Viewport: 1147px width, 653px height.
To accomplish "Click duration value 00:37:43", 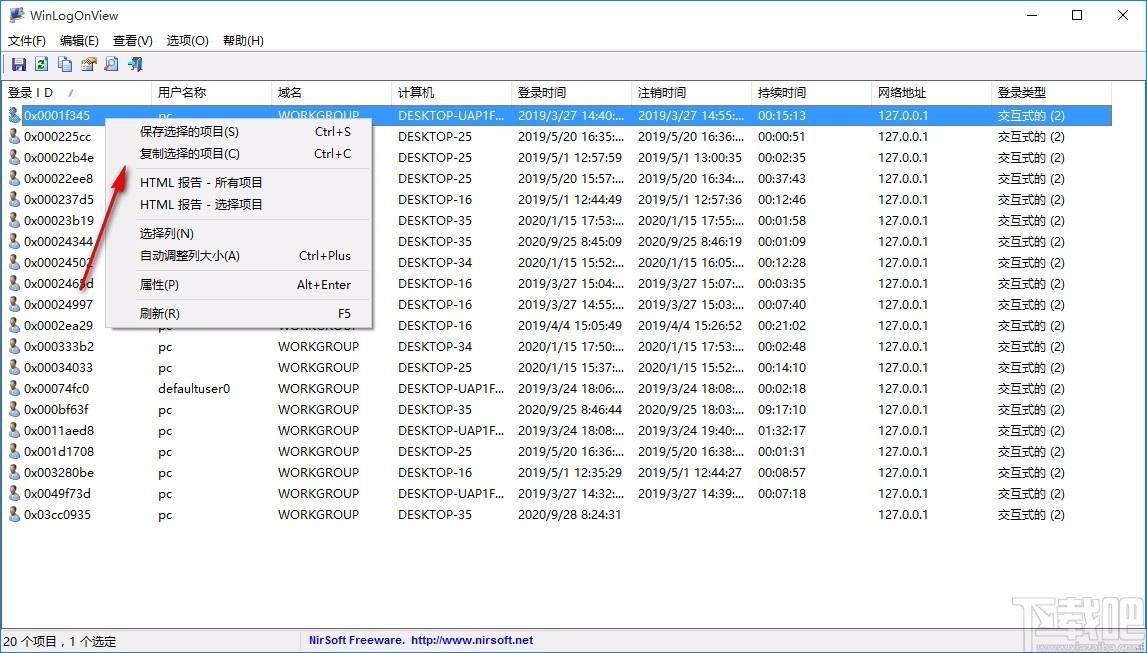I will [x=782, y=178].
